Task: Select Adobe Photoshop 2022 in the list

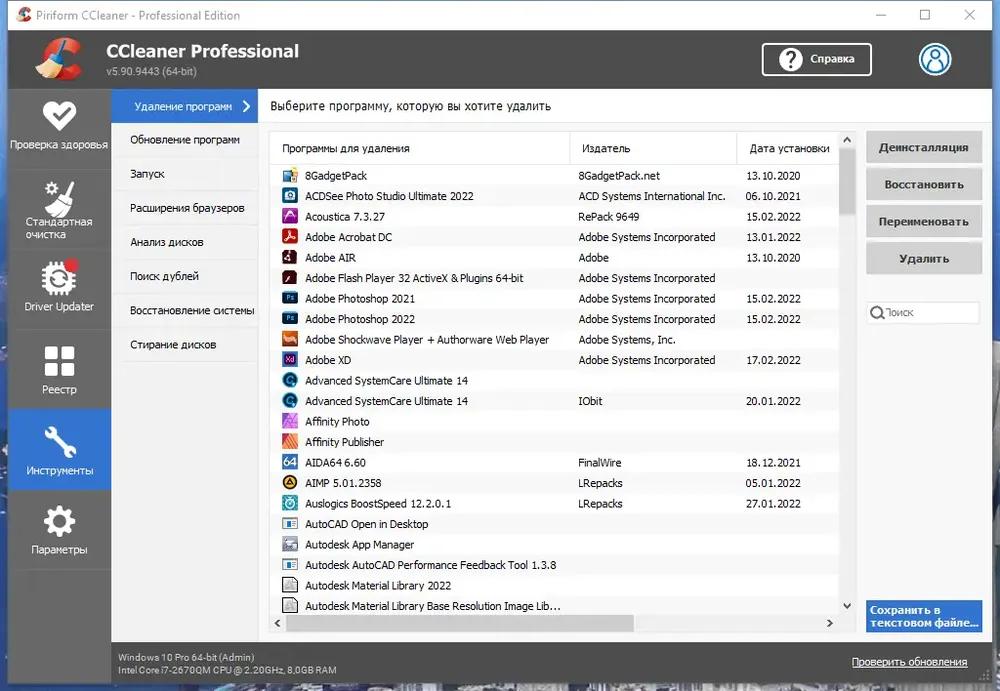Action: 360,319
